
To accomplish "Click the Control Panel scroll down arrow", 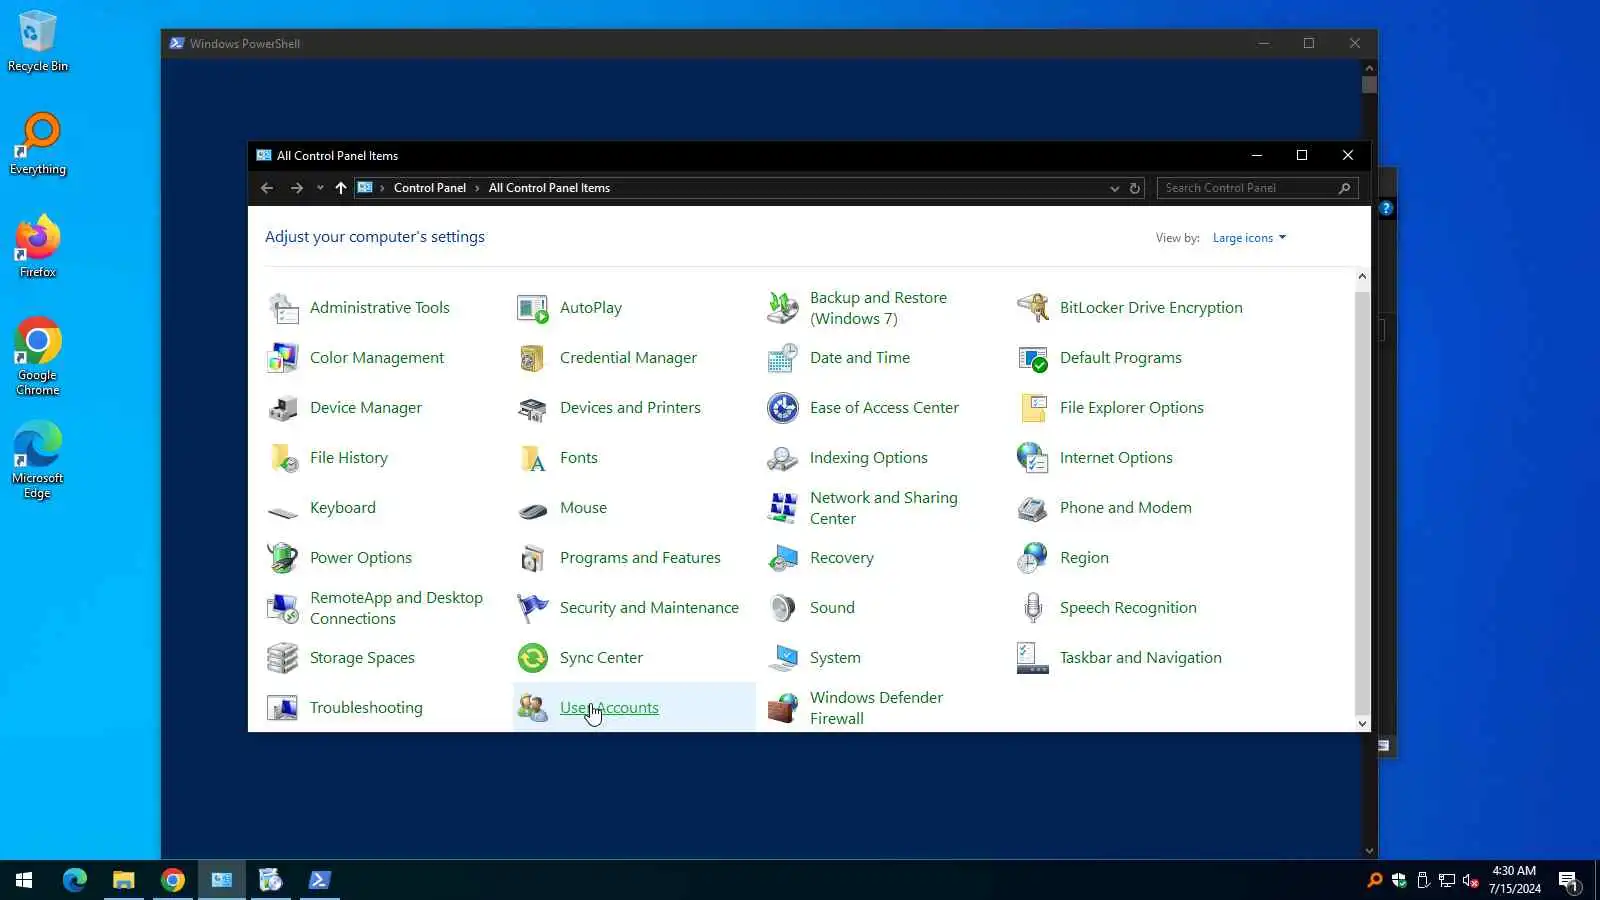I will pos(1362,723).
